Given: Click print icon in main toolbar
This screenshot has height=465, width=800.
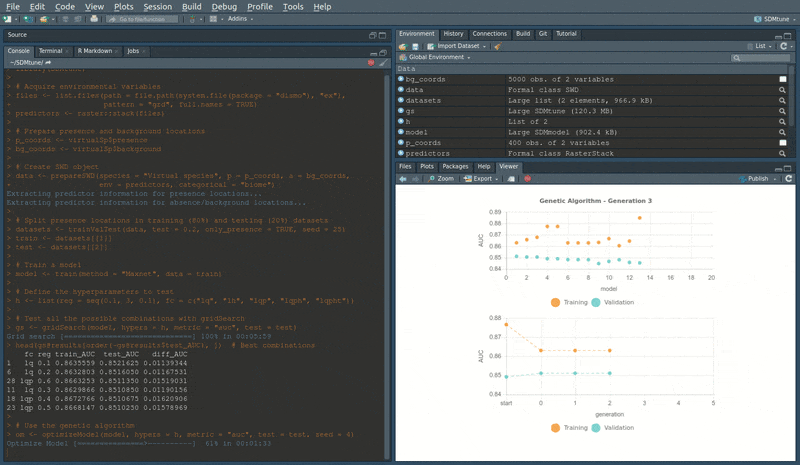Looking at the screenshot, I should 96,19.
